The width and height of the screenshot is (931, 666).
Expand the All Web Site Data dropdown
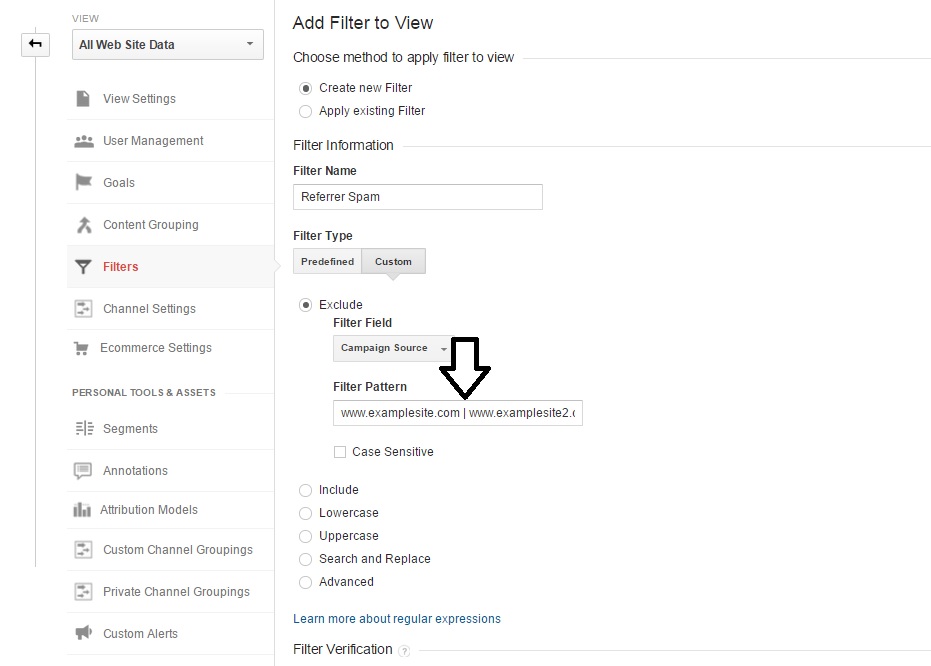coord(167,45)
